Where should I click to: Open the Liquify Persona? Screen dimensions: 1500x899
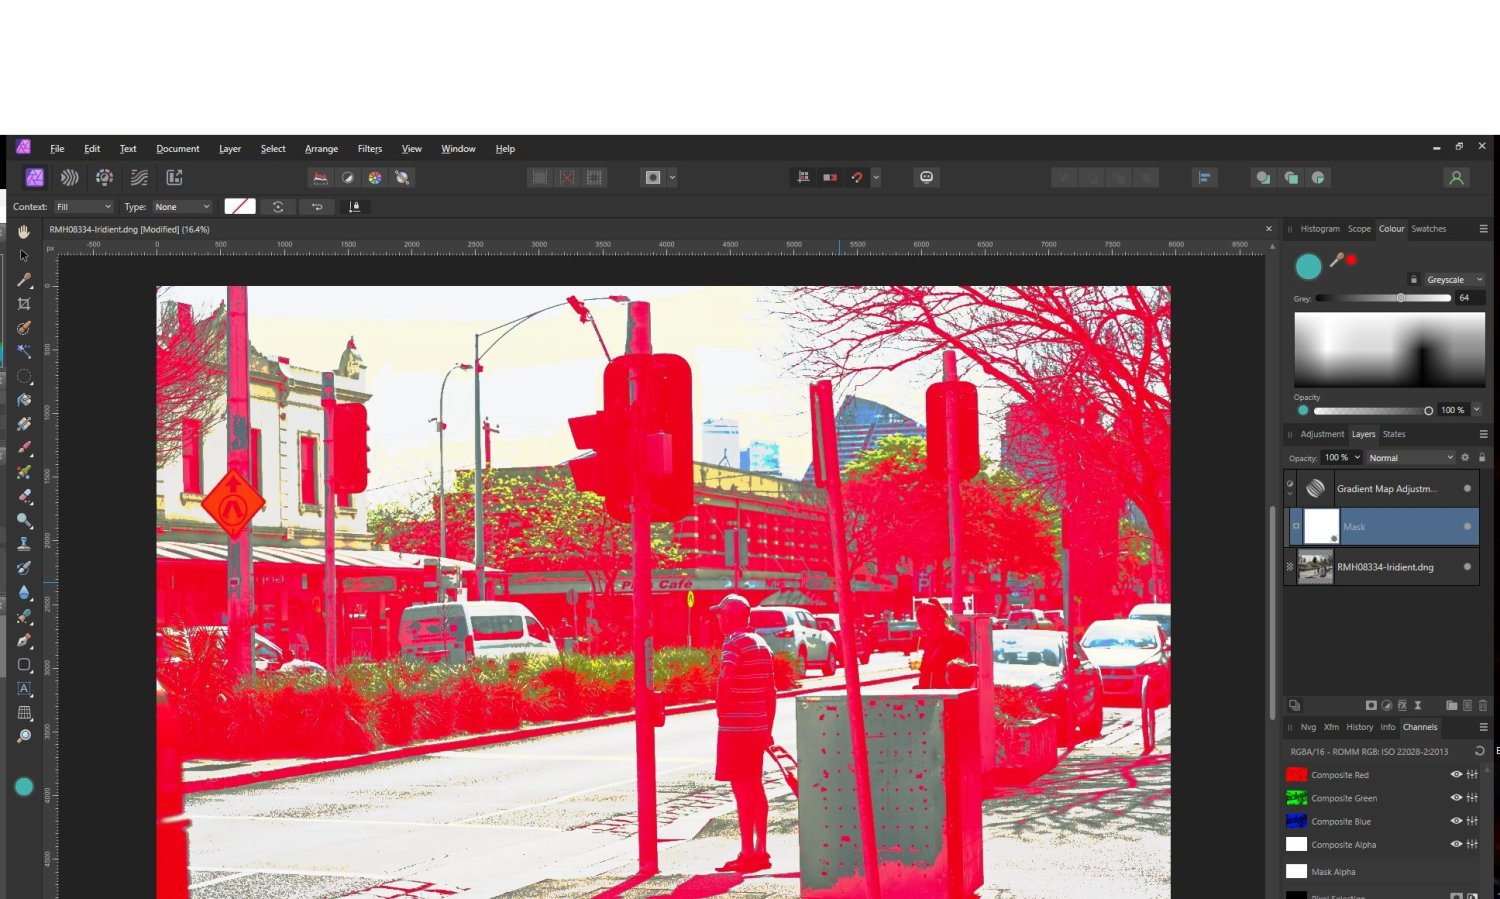(69, 177)
